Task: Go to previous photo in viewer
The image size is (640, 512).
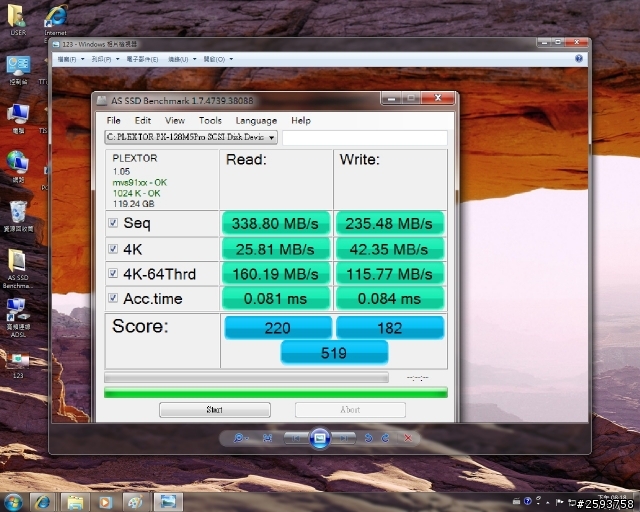Action: 296,438
